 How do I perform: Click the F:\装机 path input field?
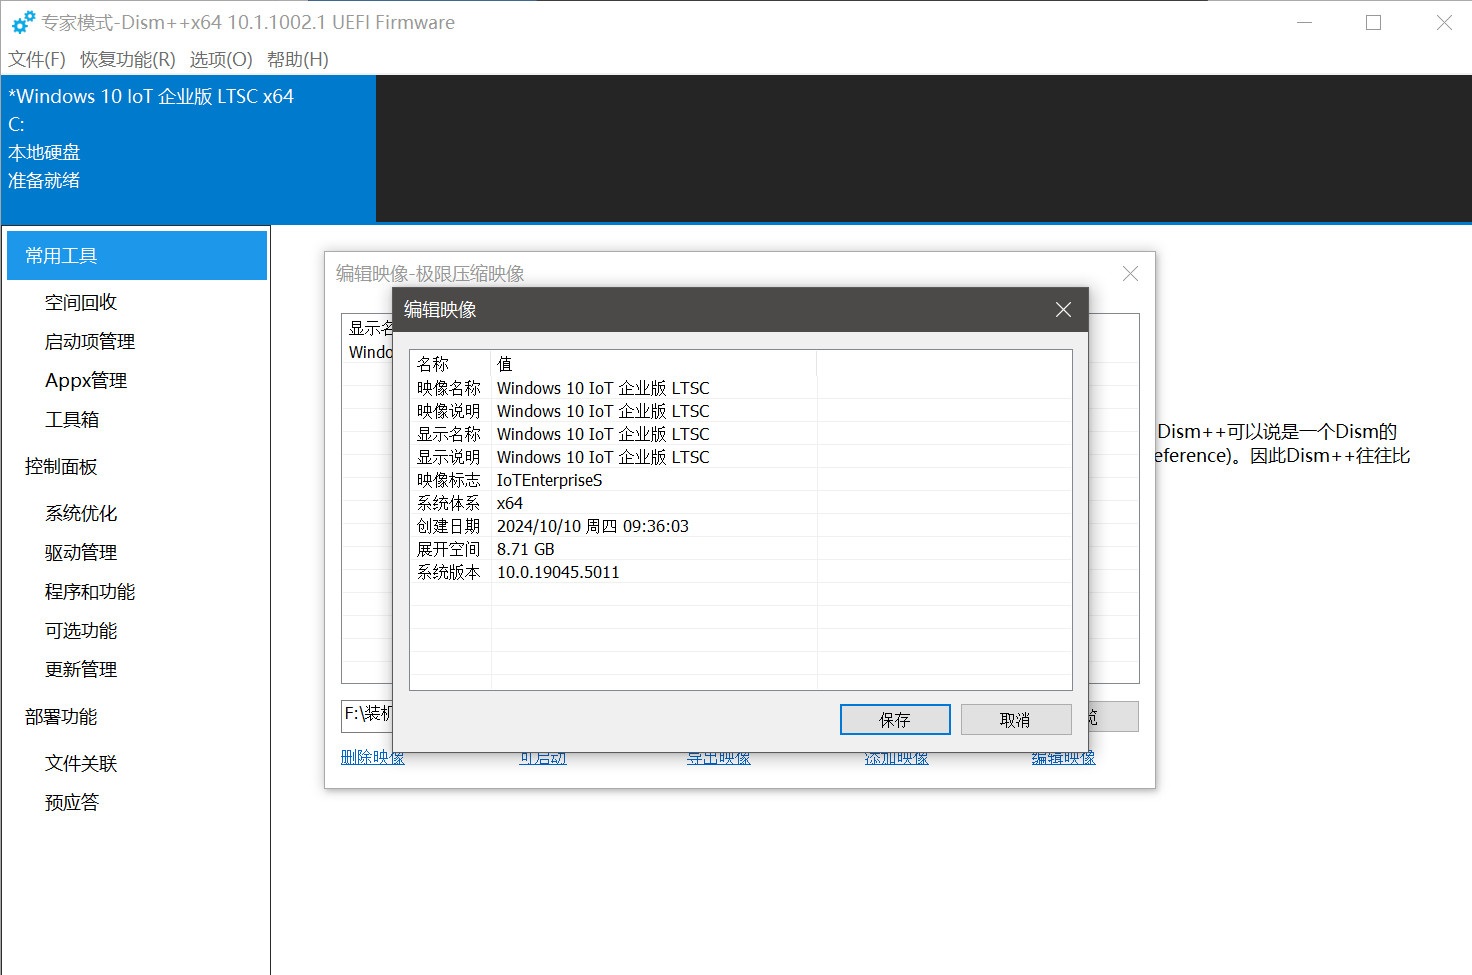(x=368, y=714)
